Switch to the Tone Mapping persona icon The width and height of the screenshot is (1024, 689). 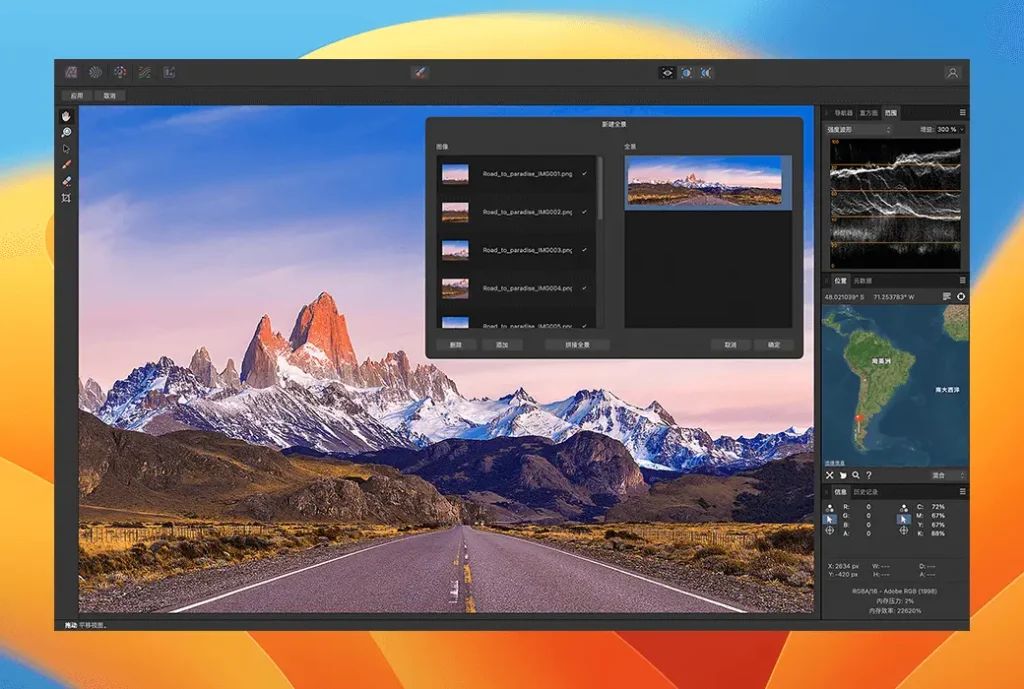[x=144, y=72]
